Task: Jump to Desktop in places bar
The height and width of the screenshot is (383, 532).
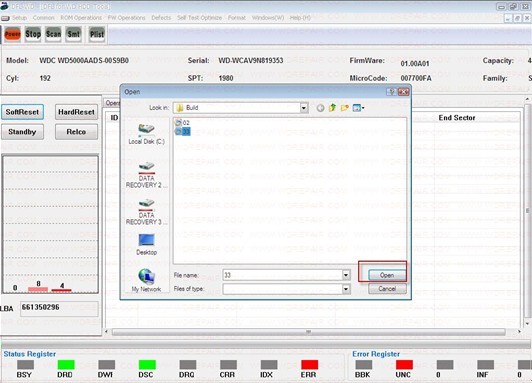Action: (146, 244)
